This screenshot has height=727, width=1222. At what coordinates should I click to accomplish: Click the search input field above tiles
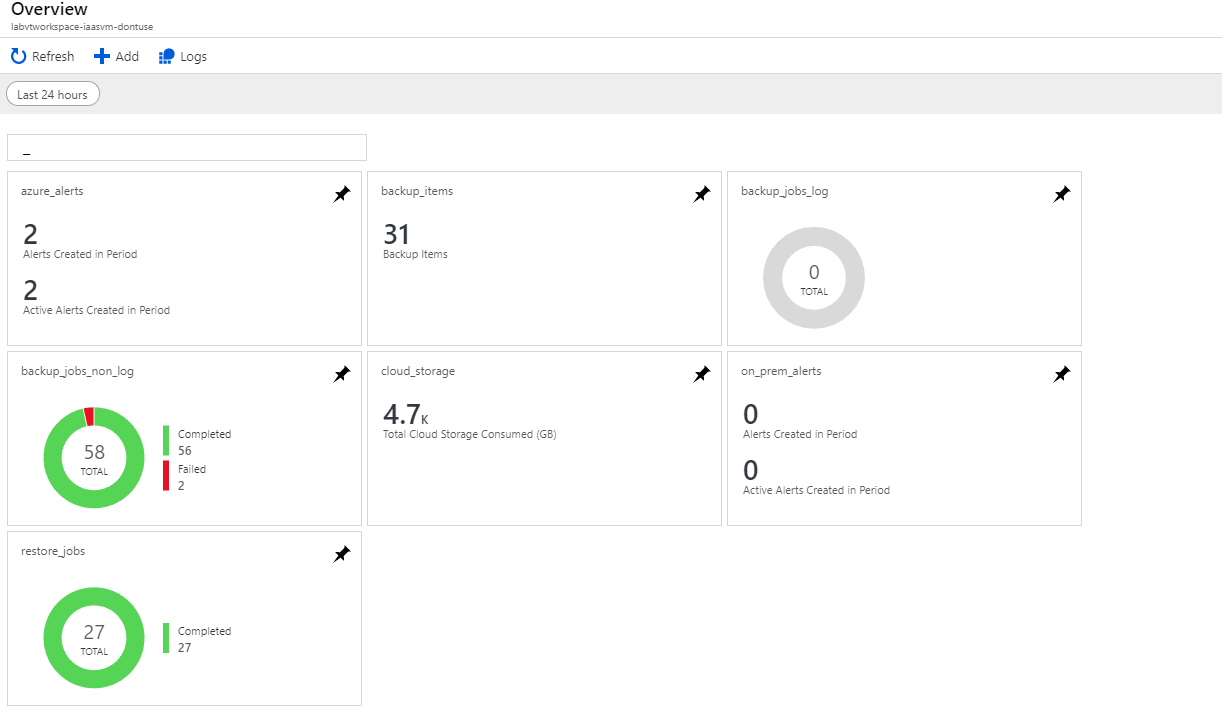coord(187,147)
